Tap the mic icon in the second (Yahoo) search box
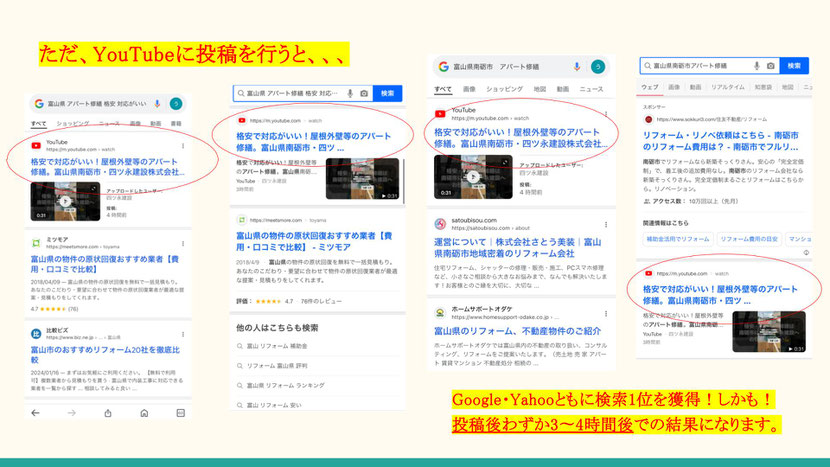Screen dimensions: 830x467 tap(350, 93)
